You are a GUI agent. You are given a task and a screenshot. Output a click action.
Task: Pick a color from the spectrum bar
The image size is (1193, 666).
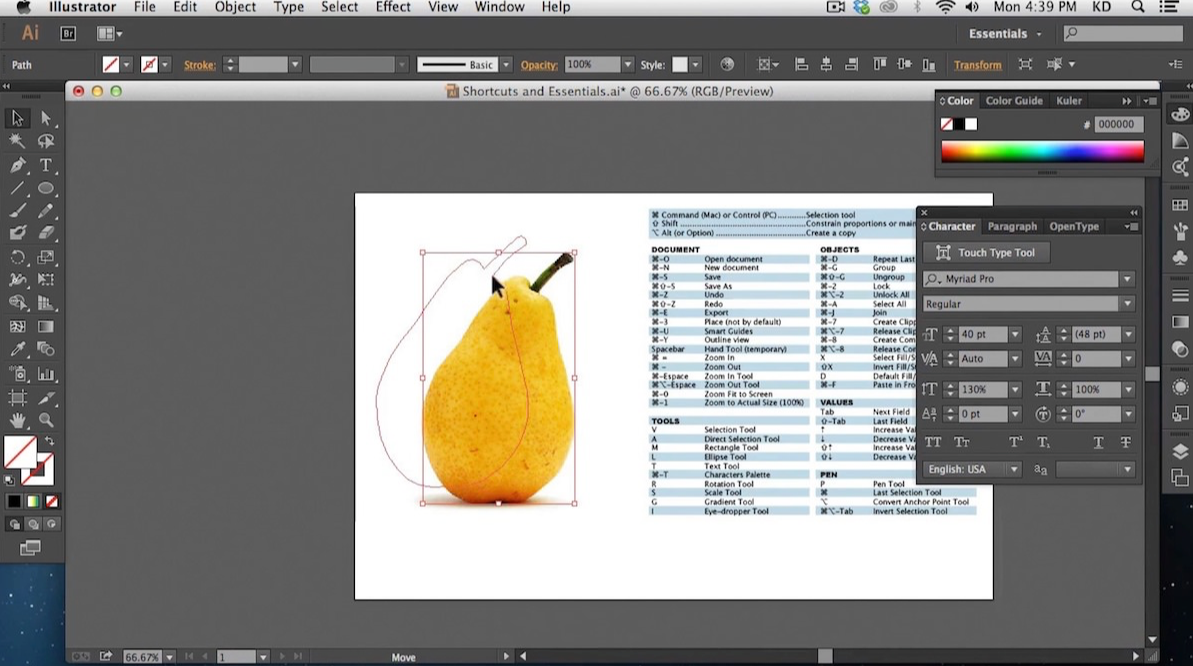pos(1042,152)
